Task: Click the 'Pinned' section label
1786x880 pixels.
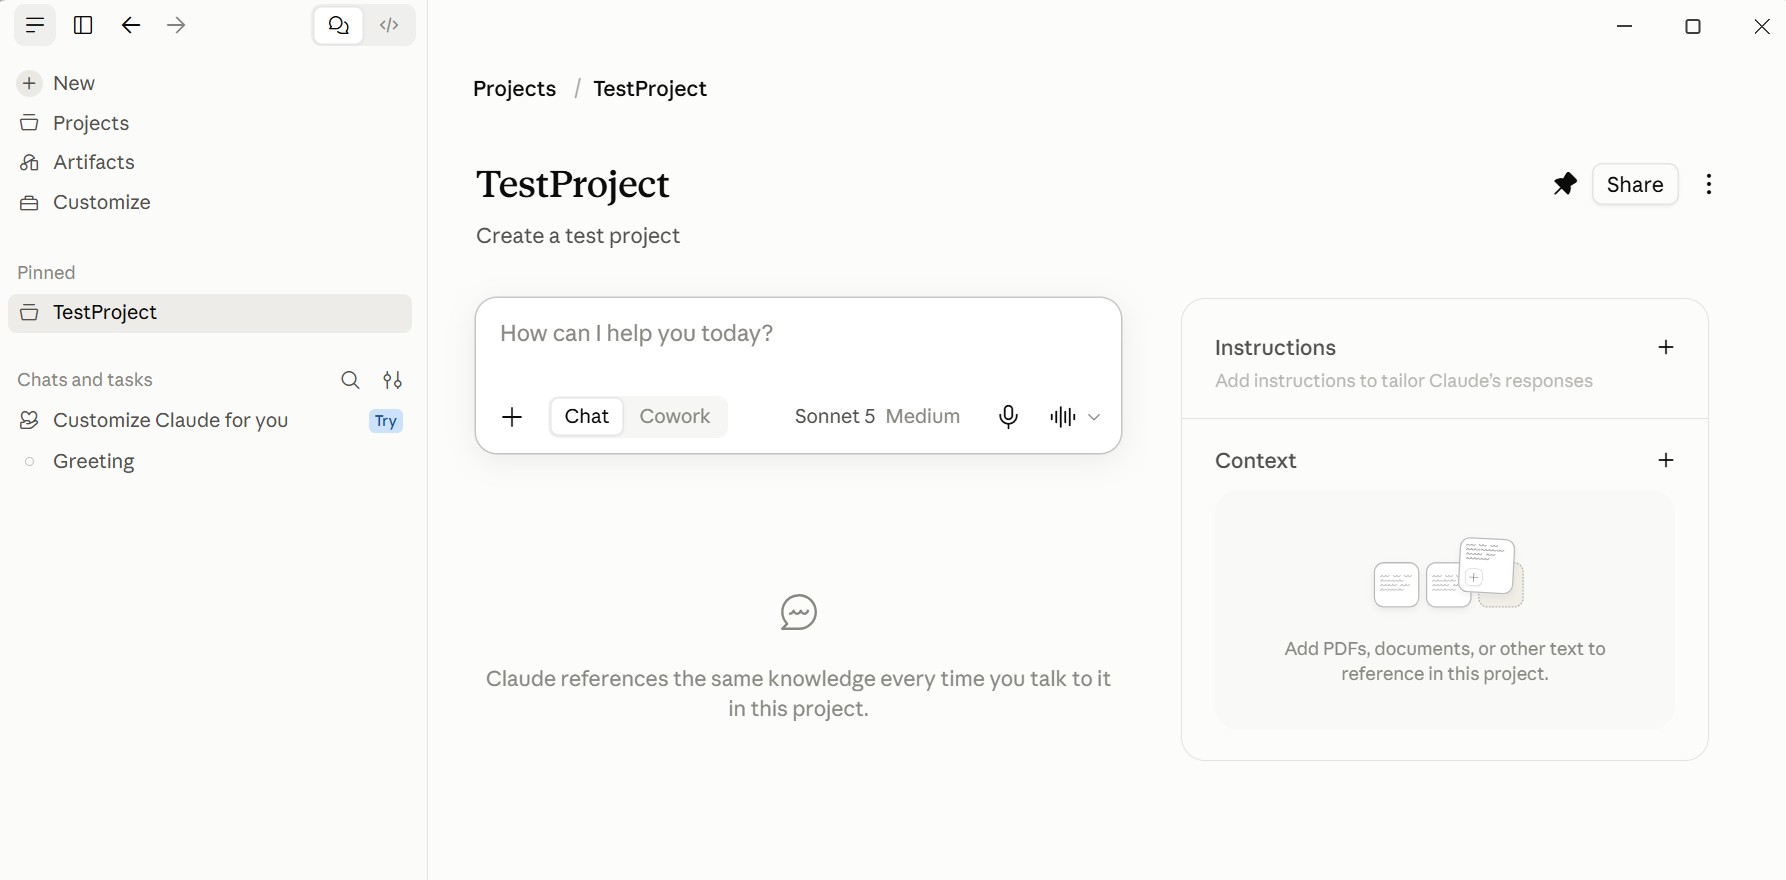Action: (x=46, y=273)
